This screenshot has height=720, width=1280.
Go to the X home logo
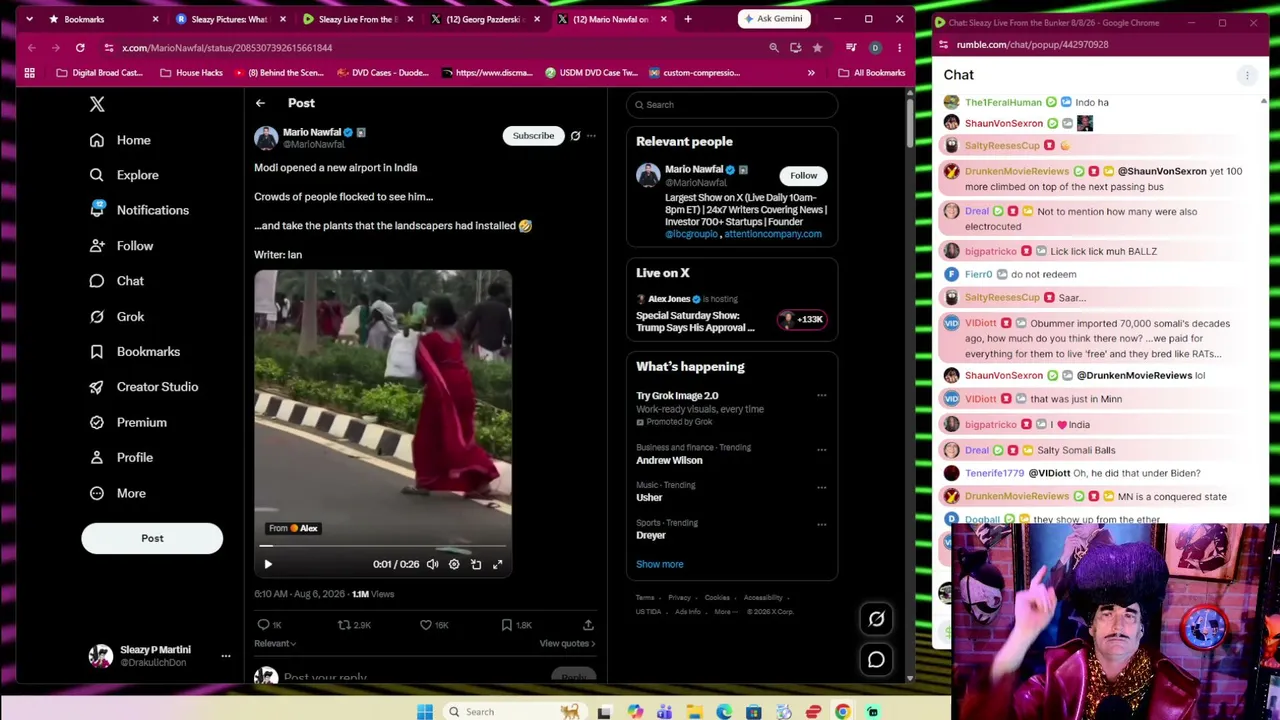tap(97, 104)
